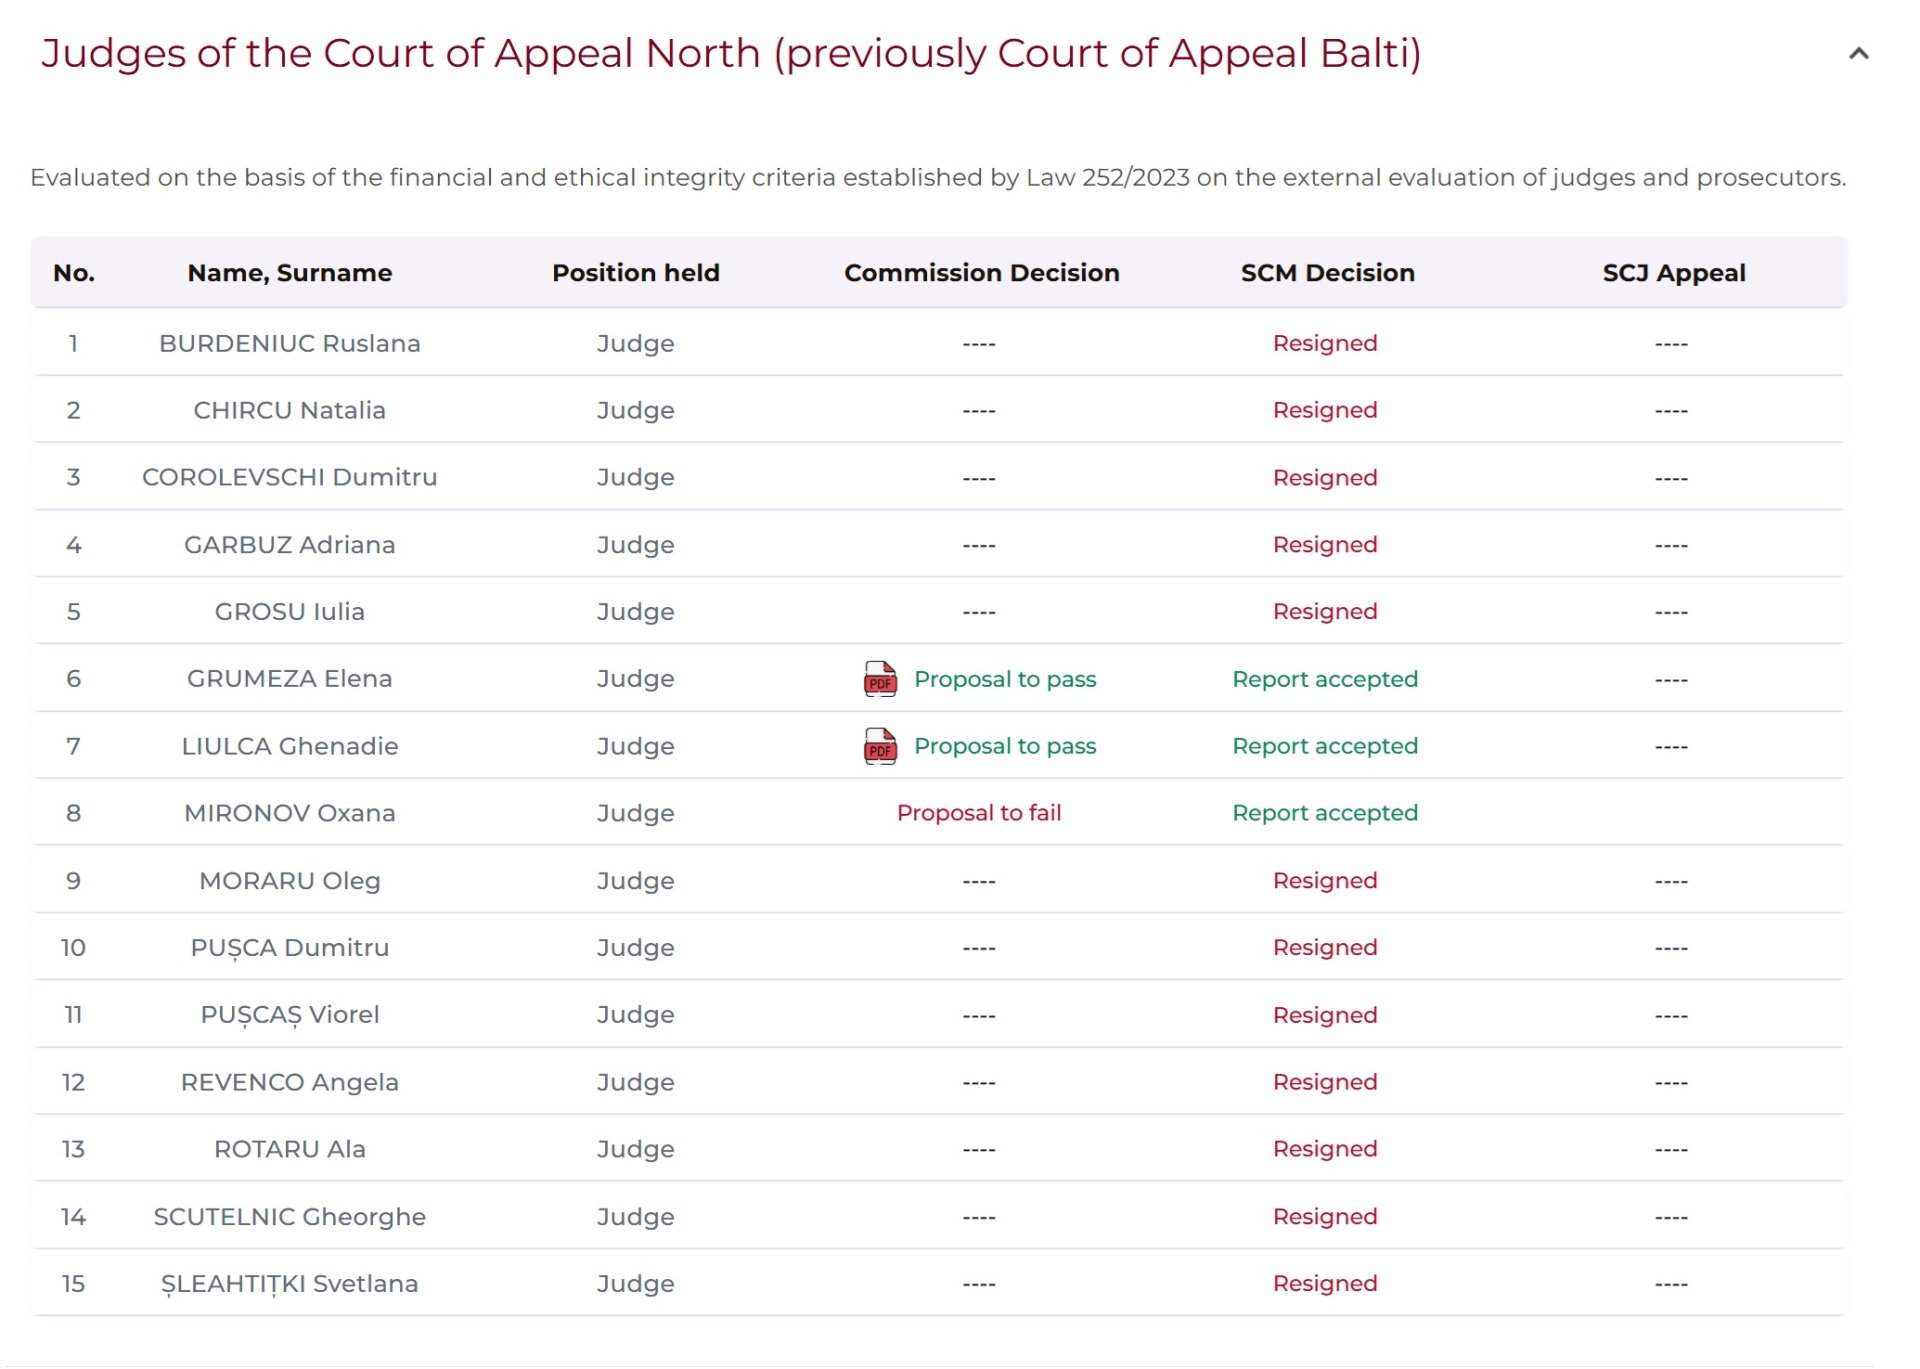Open Report accepted for GRUMEZA Elena
Viewport: 1920px width, 1369px height.
(1324, 679)
